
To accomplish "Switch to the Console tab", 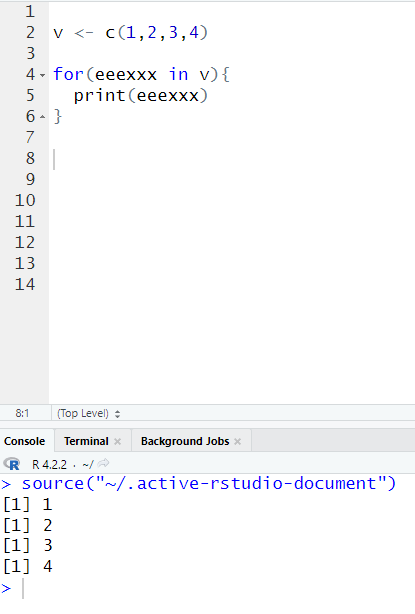I will 24,441.
